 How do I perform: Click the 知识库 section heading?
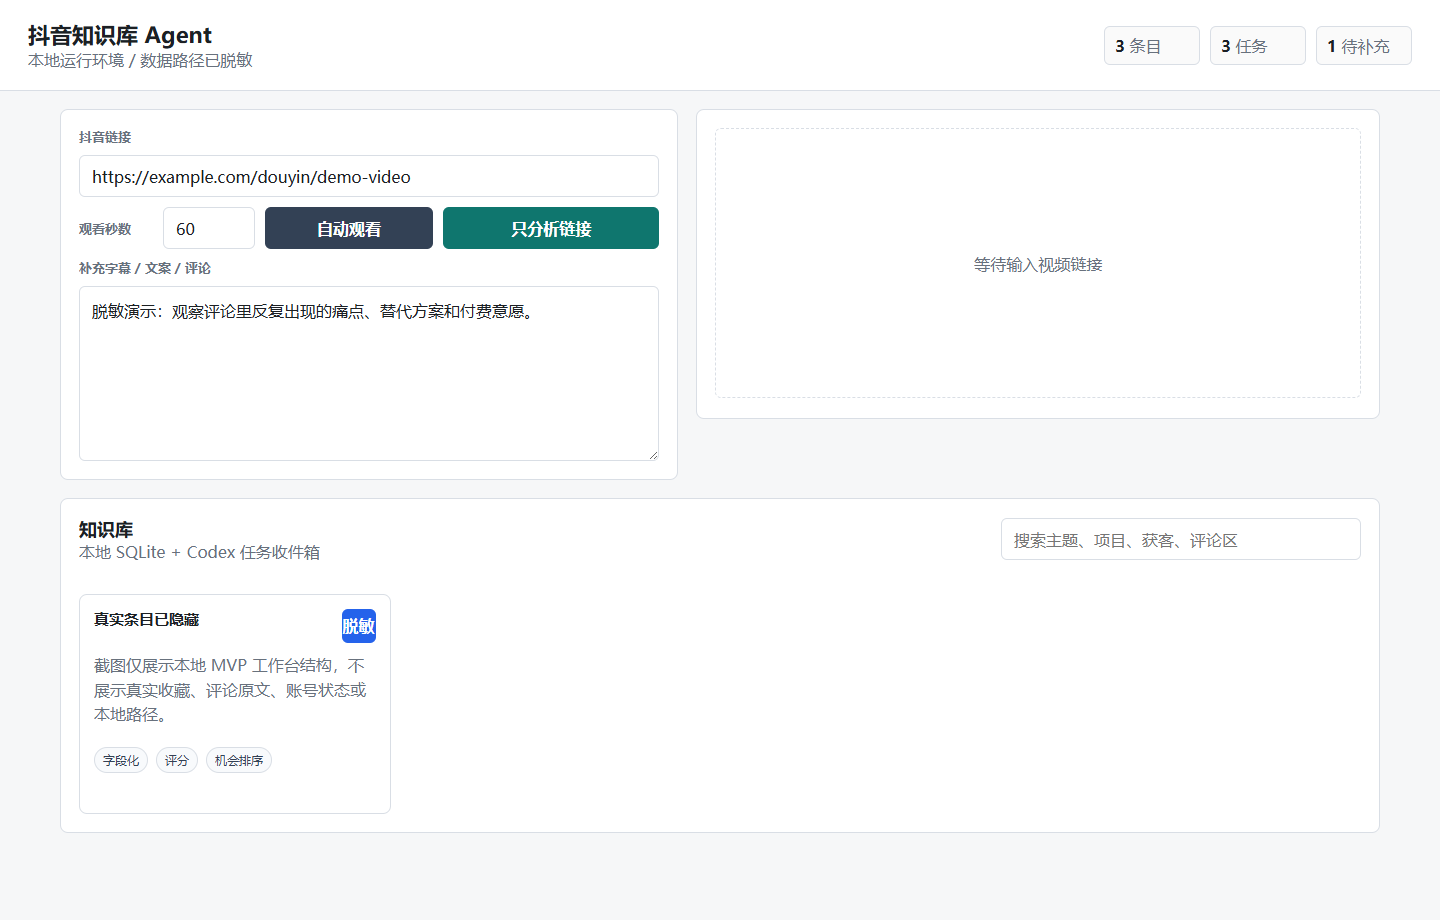point(106,530)
